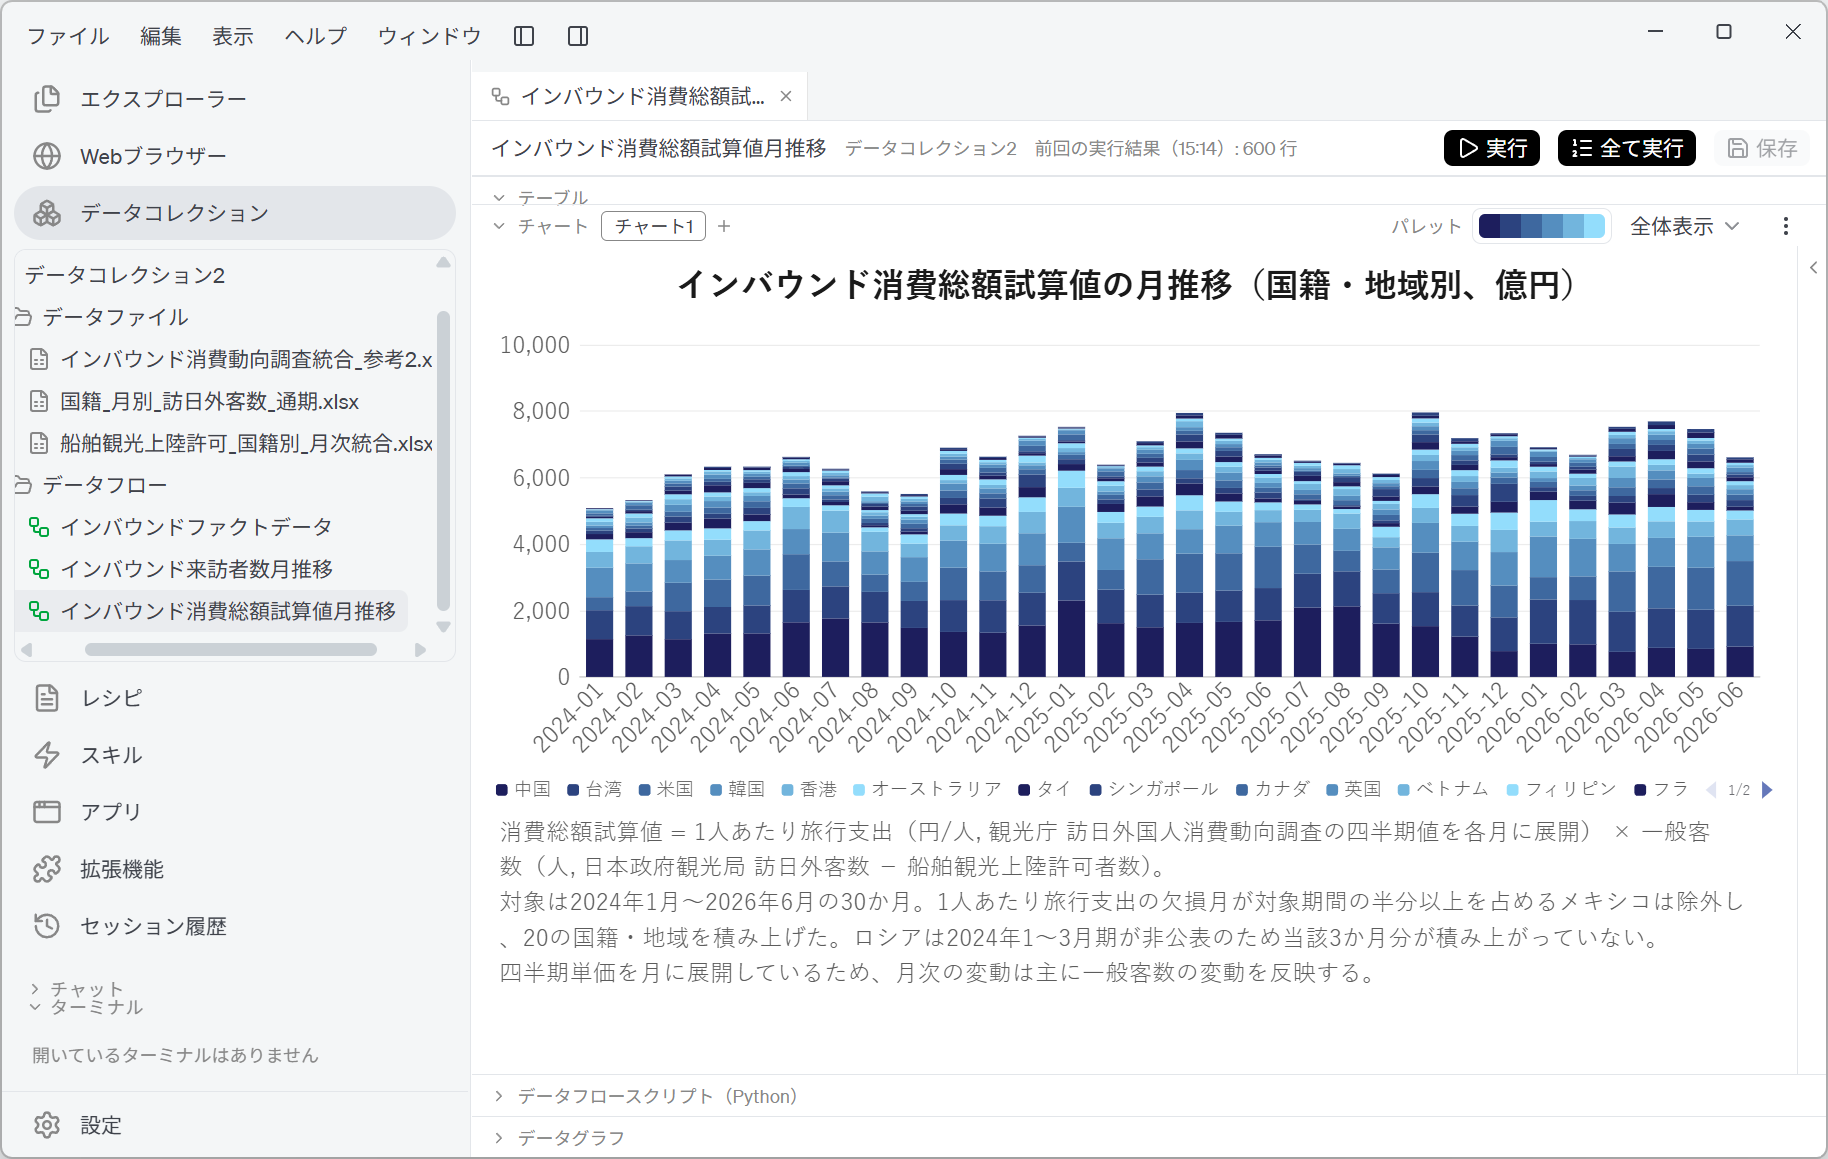Select the チャート1 tab
This screenshot has width=1828, height=1159.
point(654,227)
